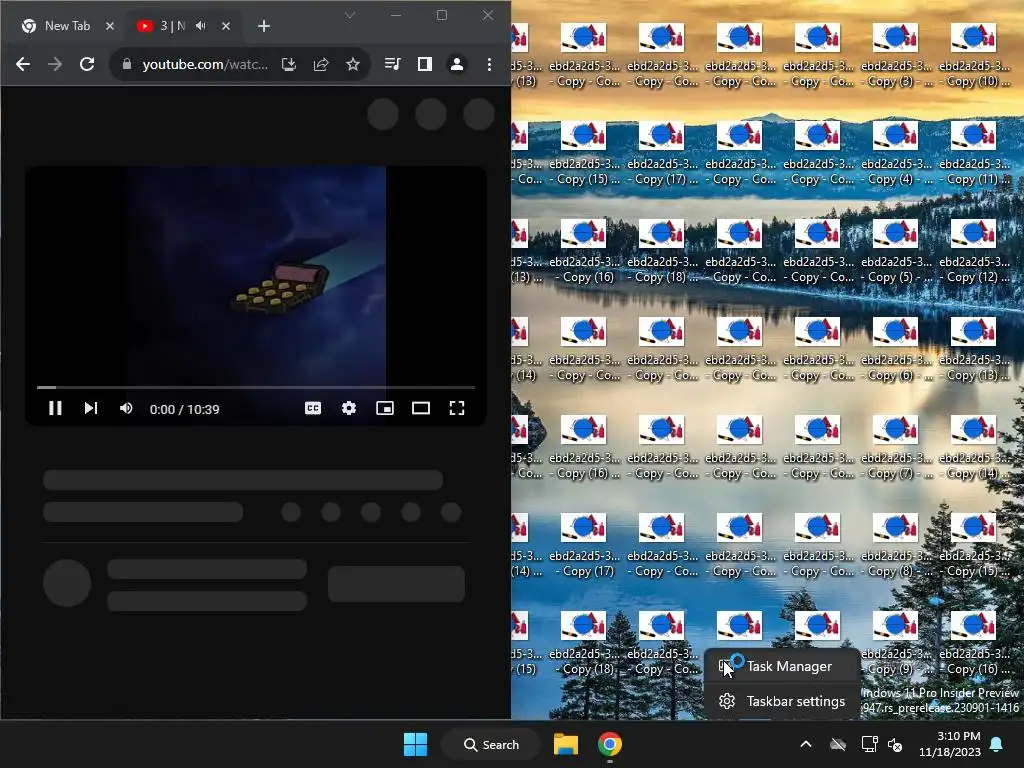
Task: Choose Taskbar settings in the context menu
Action: pos(781,701)
